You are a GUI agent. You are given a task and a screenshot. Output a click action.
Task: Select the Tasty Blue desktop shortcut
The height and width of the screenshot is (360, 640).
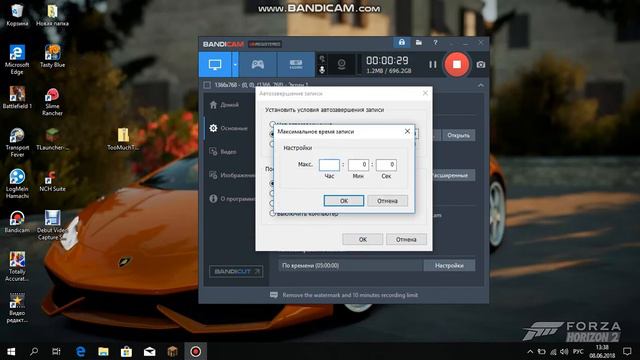(x=52, y=56)
